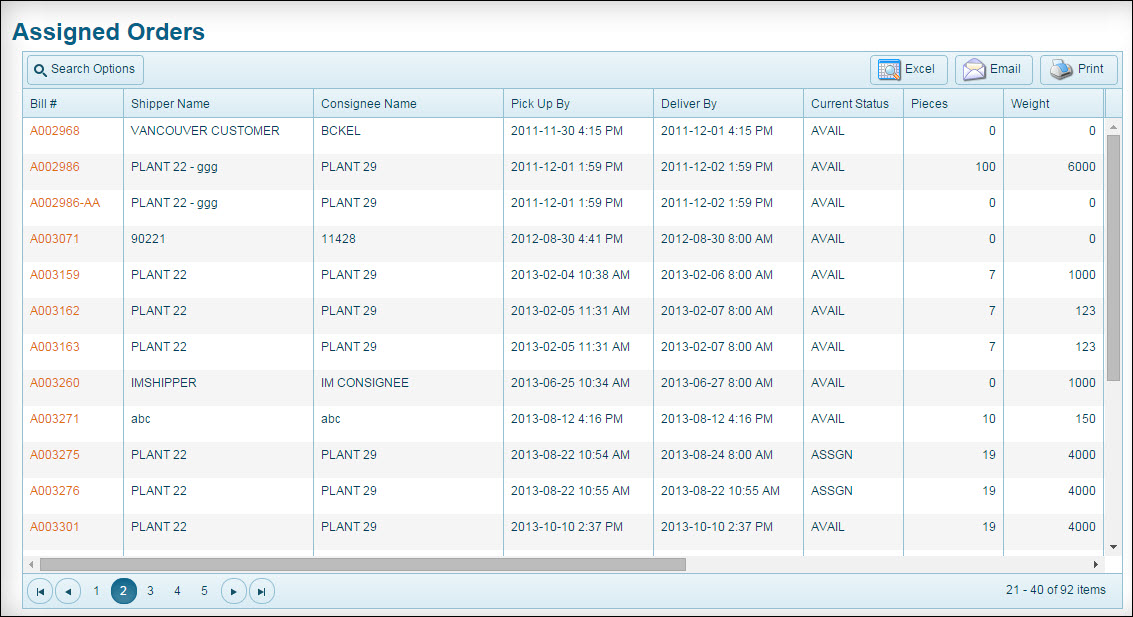Sort by Pick Up By column header
Screen dimensions: 1133x617
(x=578, y=103)
